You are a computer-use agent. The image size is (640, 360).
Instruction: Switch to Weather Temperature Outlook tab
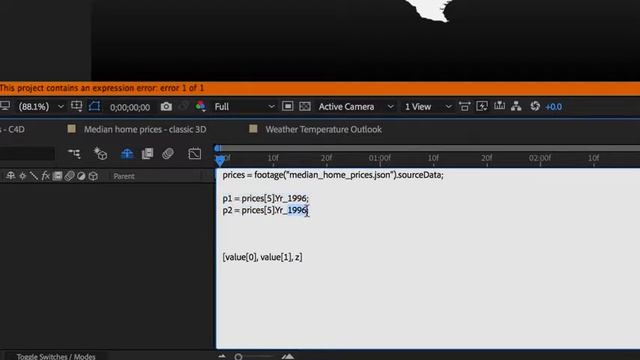pyautogui.click(x=324, y=129)
